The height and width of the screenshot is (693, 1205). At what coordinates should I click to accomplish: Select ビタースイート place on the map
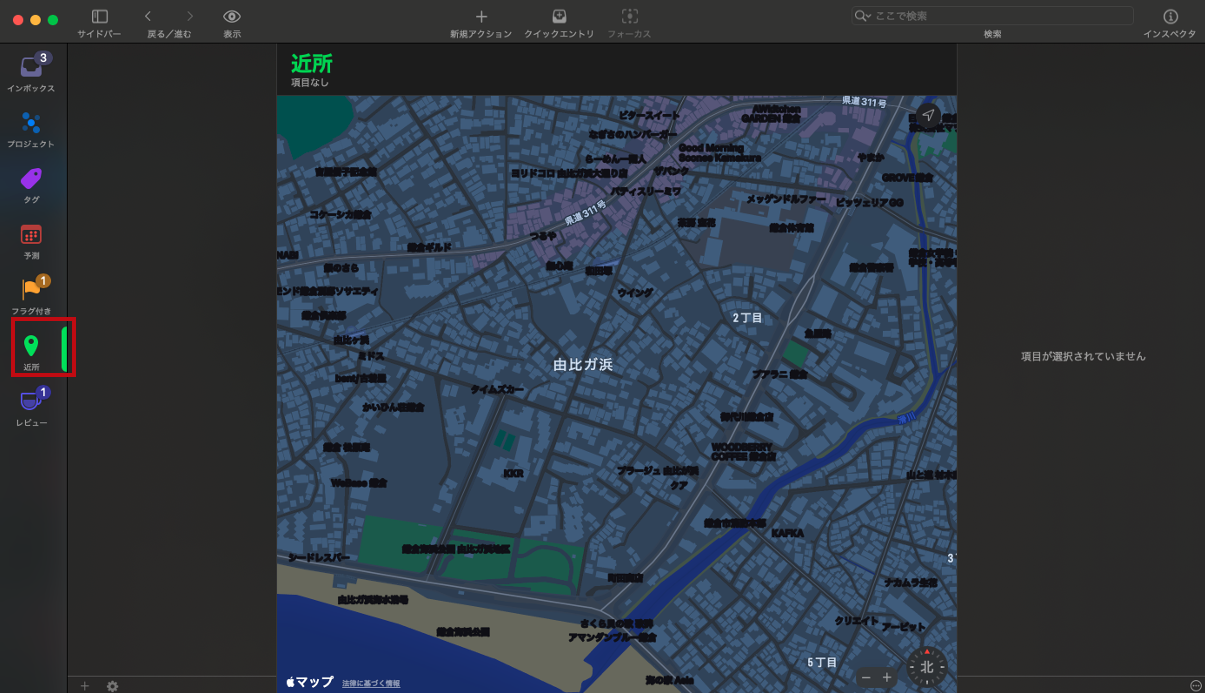point(649,116)
